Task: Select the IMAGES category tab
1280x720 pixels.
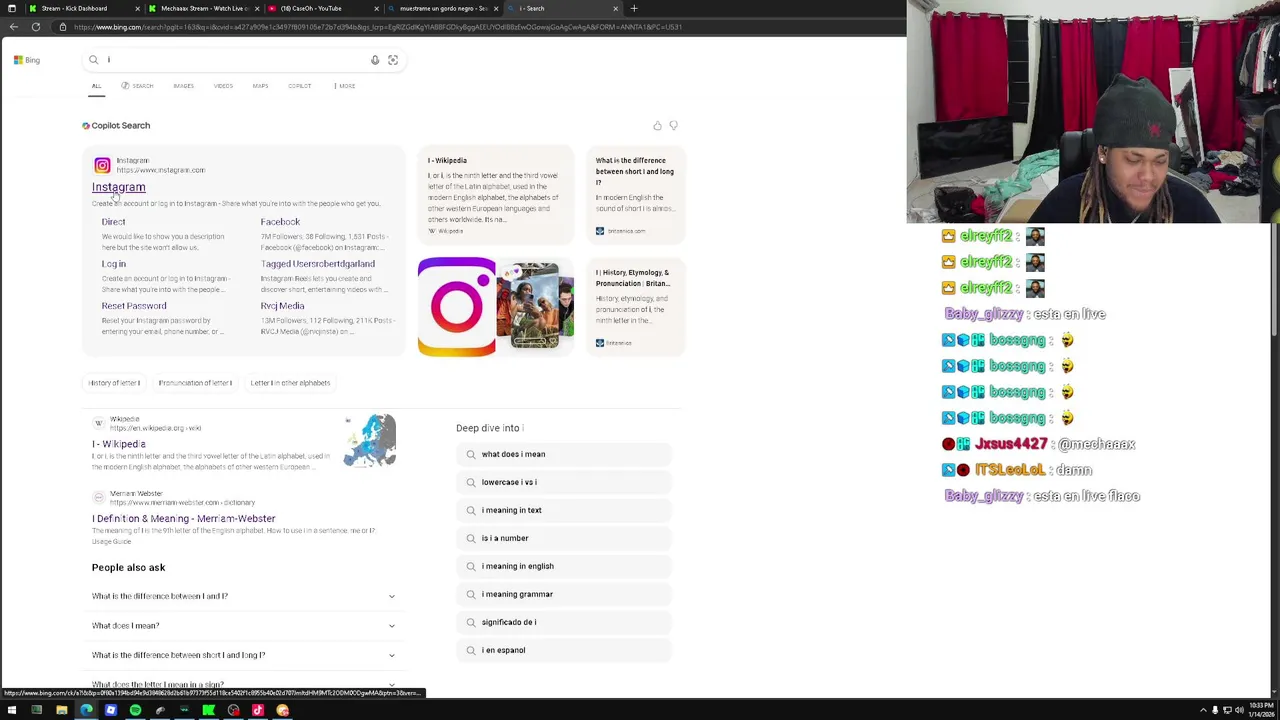Action: point(183,86)
